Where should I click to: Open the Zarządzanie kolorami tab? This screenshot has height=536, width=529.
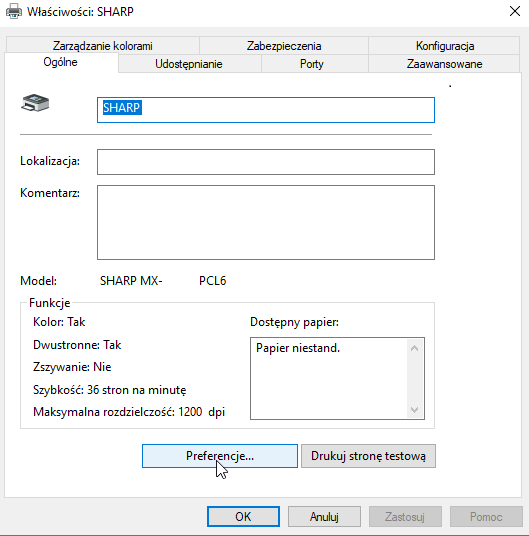tap(103, 45)
